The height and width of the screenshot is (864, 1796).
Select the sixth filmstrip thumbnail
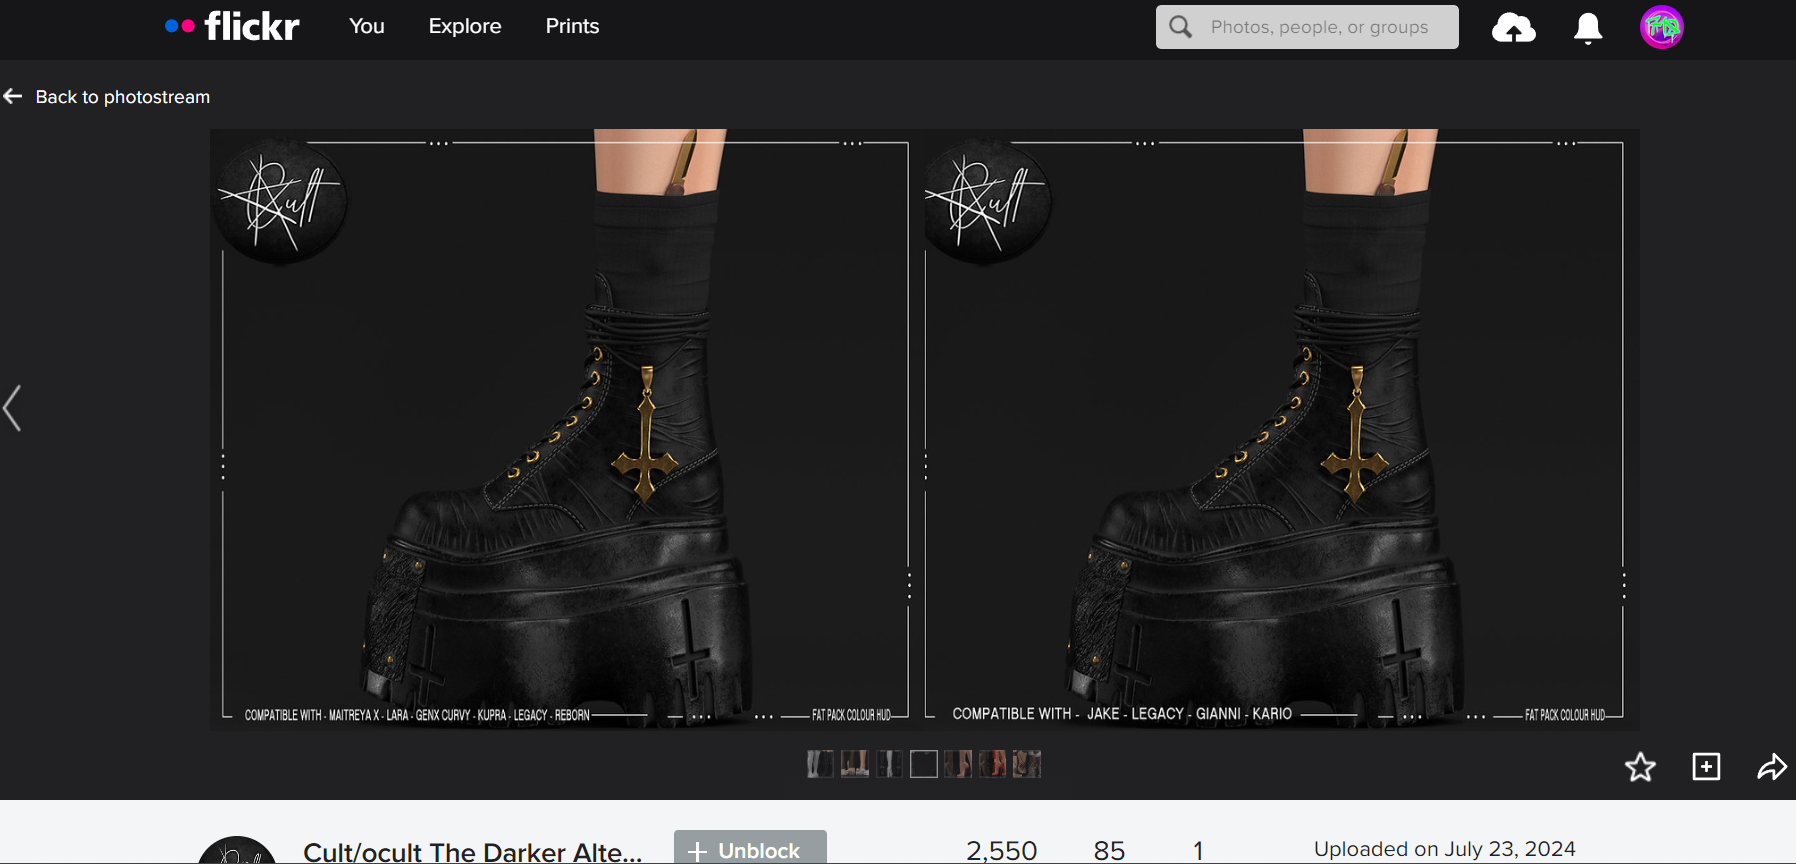993,764
